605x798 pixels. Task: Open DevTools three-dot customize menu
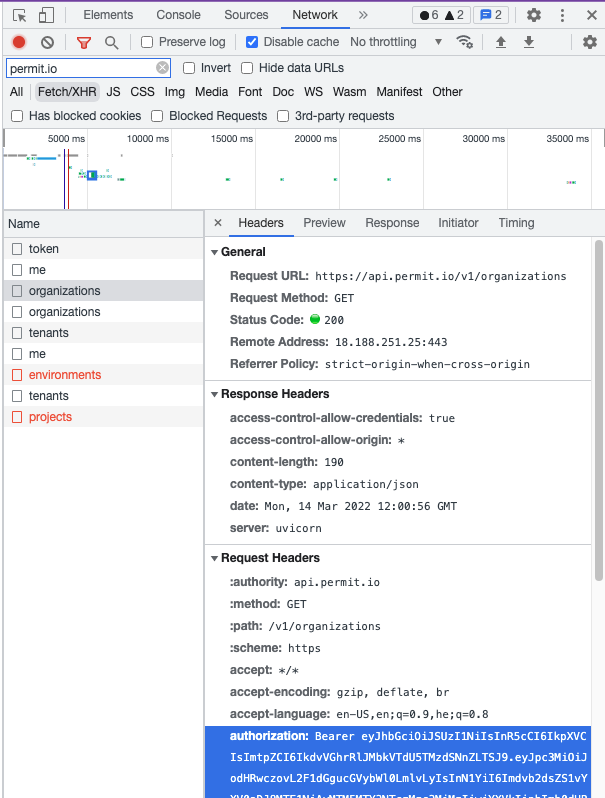pos(562,15)
